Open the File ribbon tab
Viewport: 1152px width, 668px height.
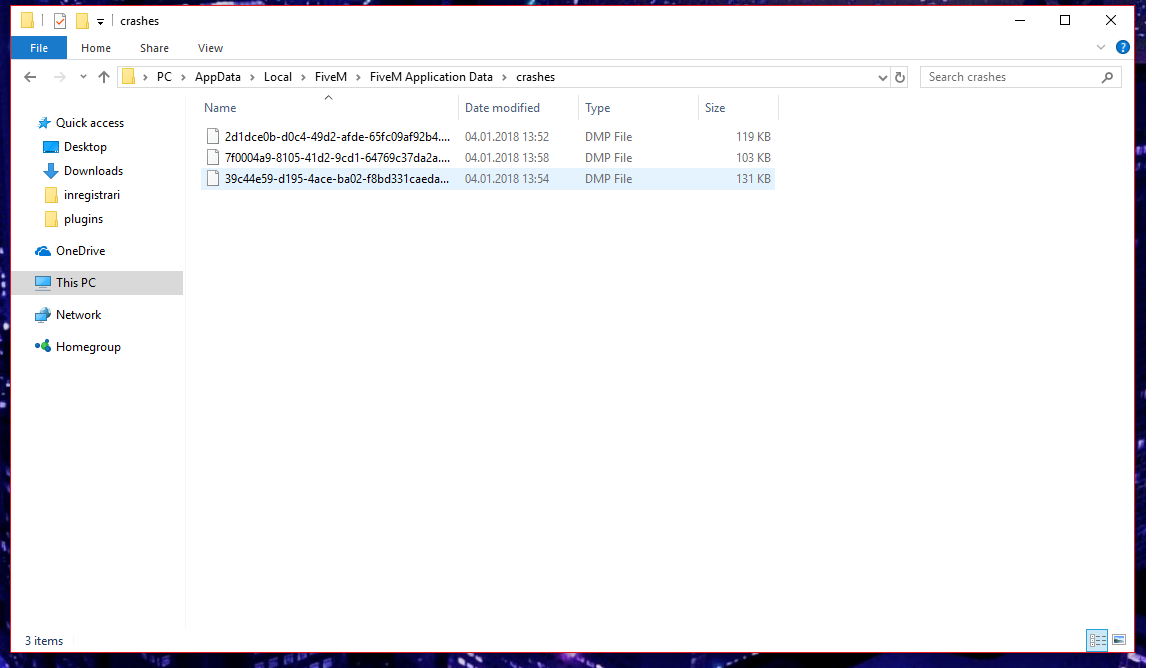point(39,48)
